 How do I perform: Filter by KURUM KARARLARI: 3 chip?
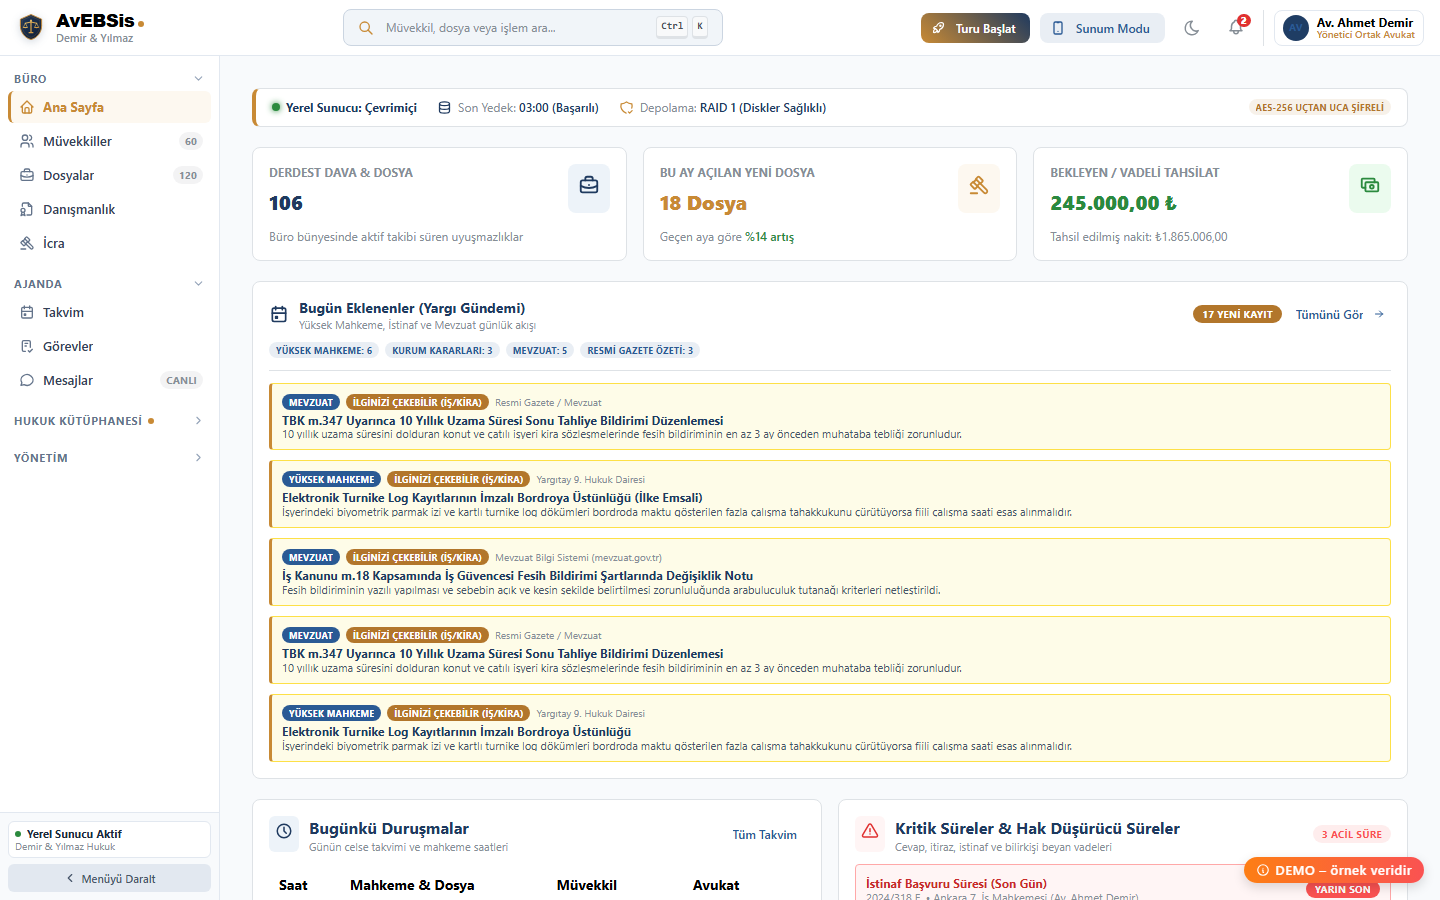coord(442,351)
